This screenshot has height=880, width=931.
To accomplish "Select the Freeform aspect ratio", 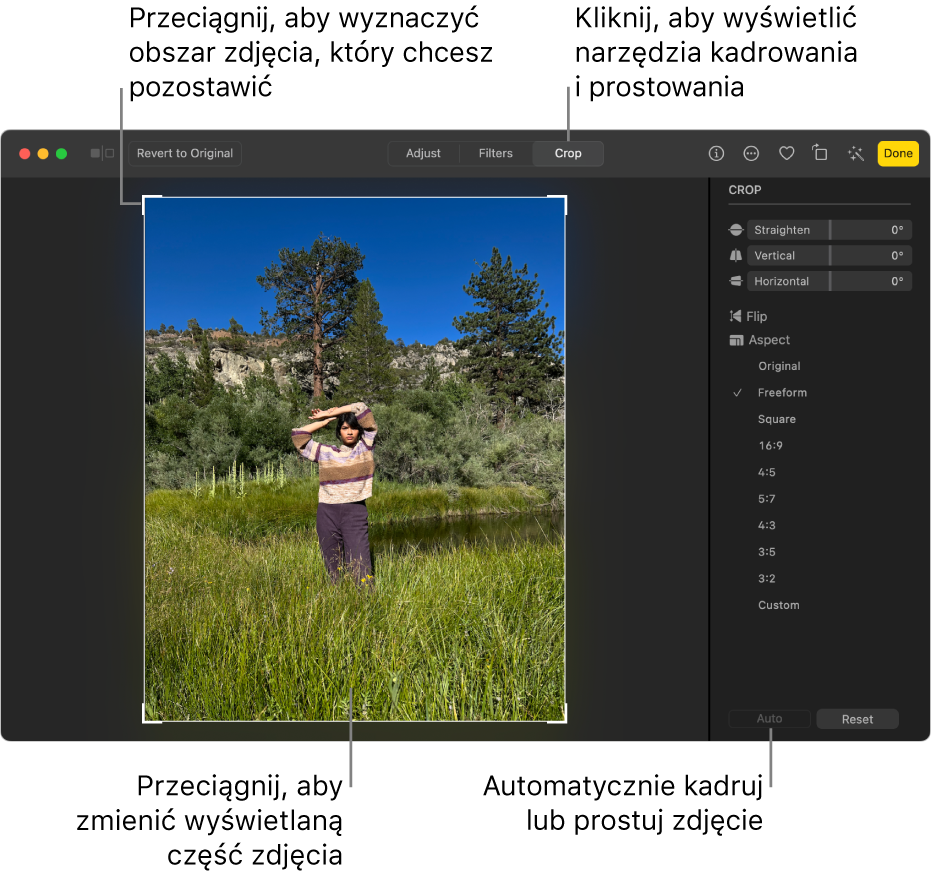I will coord(781,393).
